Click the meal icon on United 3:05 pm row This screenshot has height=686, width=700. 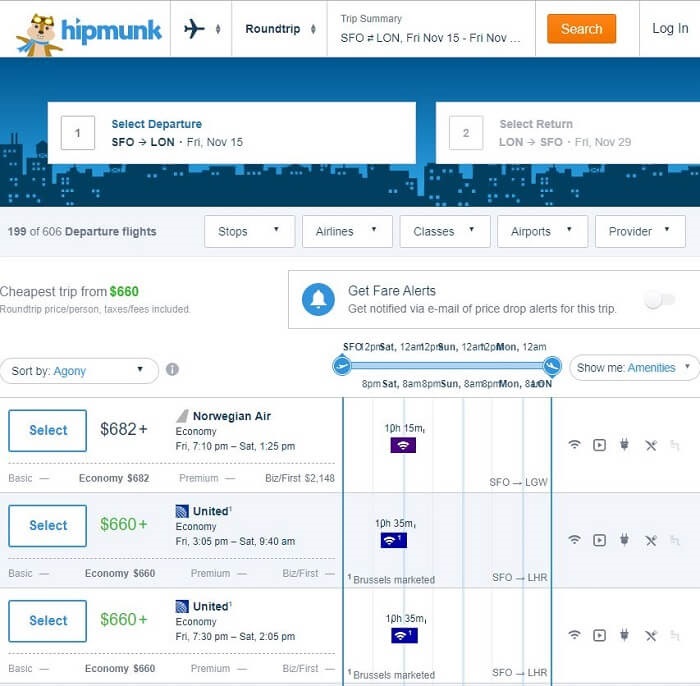650,540
